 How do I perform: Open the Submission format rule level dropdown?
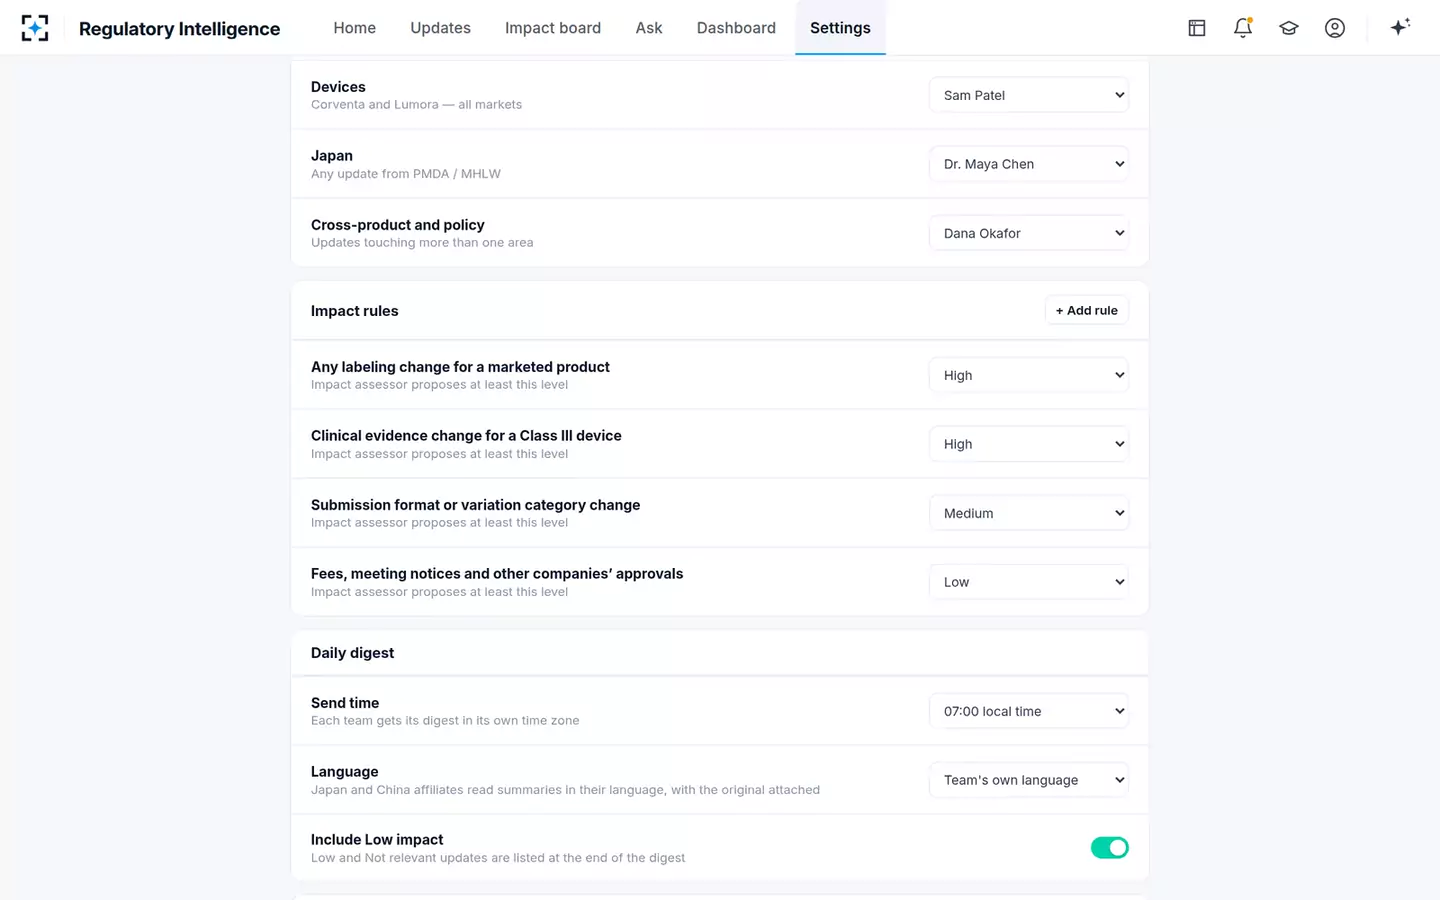[1029, 513]
